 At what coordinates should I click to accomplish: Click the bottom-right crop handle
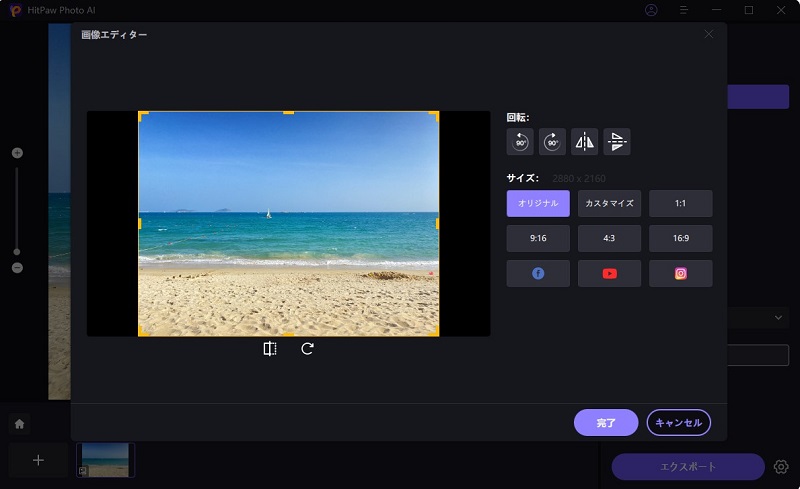(x=434, y=331)
